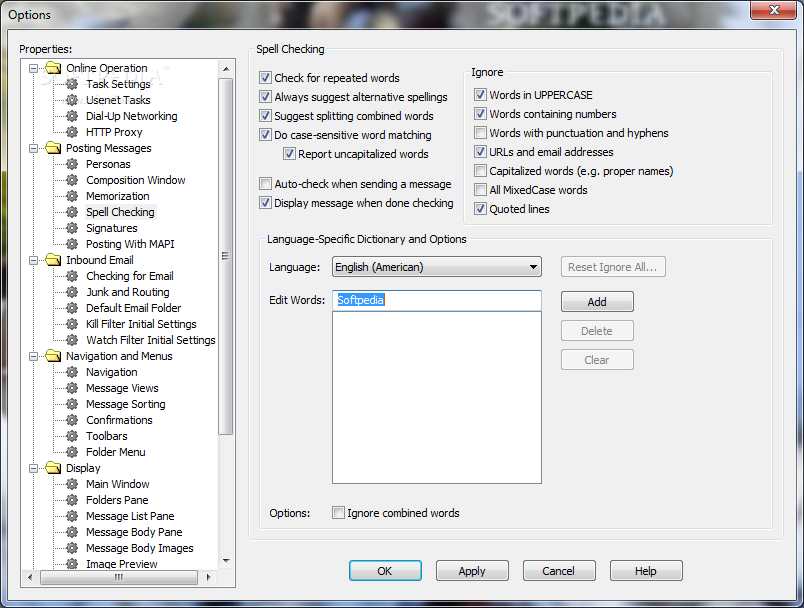
Task: Click the gear icon beside Dial-Up Networking
Action: point(72,116)
